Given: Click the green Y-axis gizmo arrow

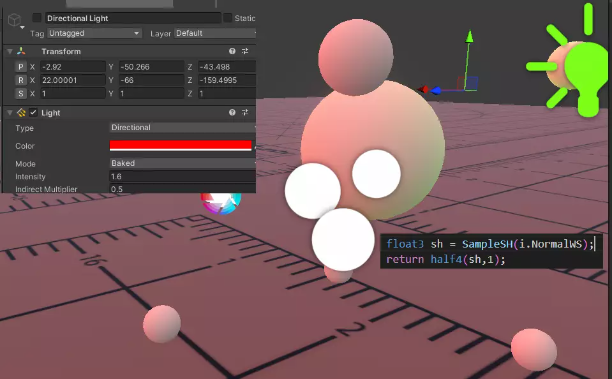Looking at the screenshot, I should click(x=470, y=36).
